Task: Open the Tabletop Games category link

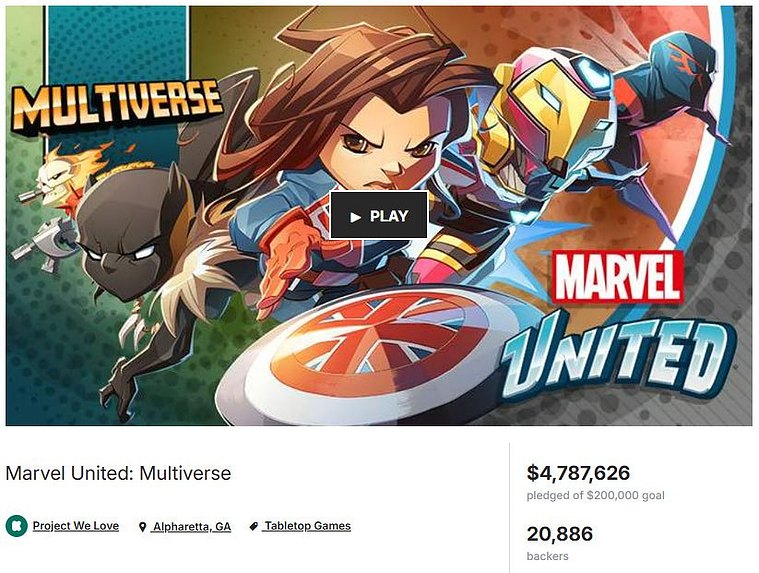Action: 307,526
